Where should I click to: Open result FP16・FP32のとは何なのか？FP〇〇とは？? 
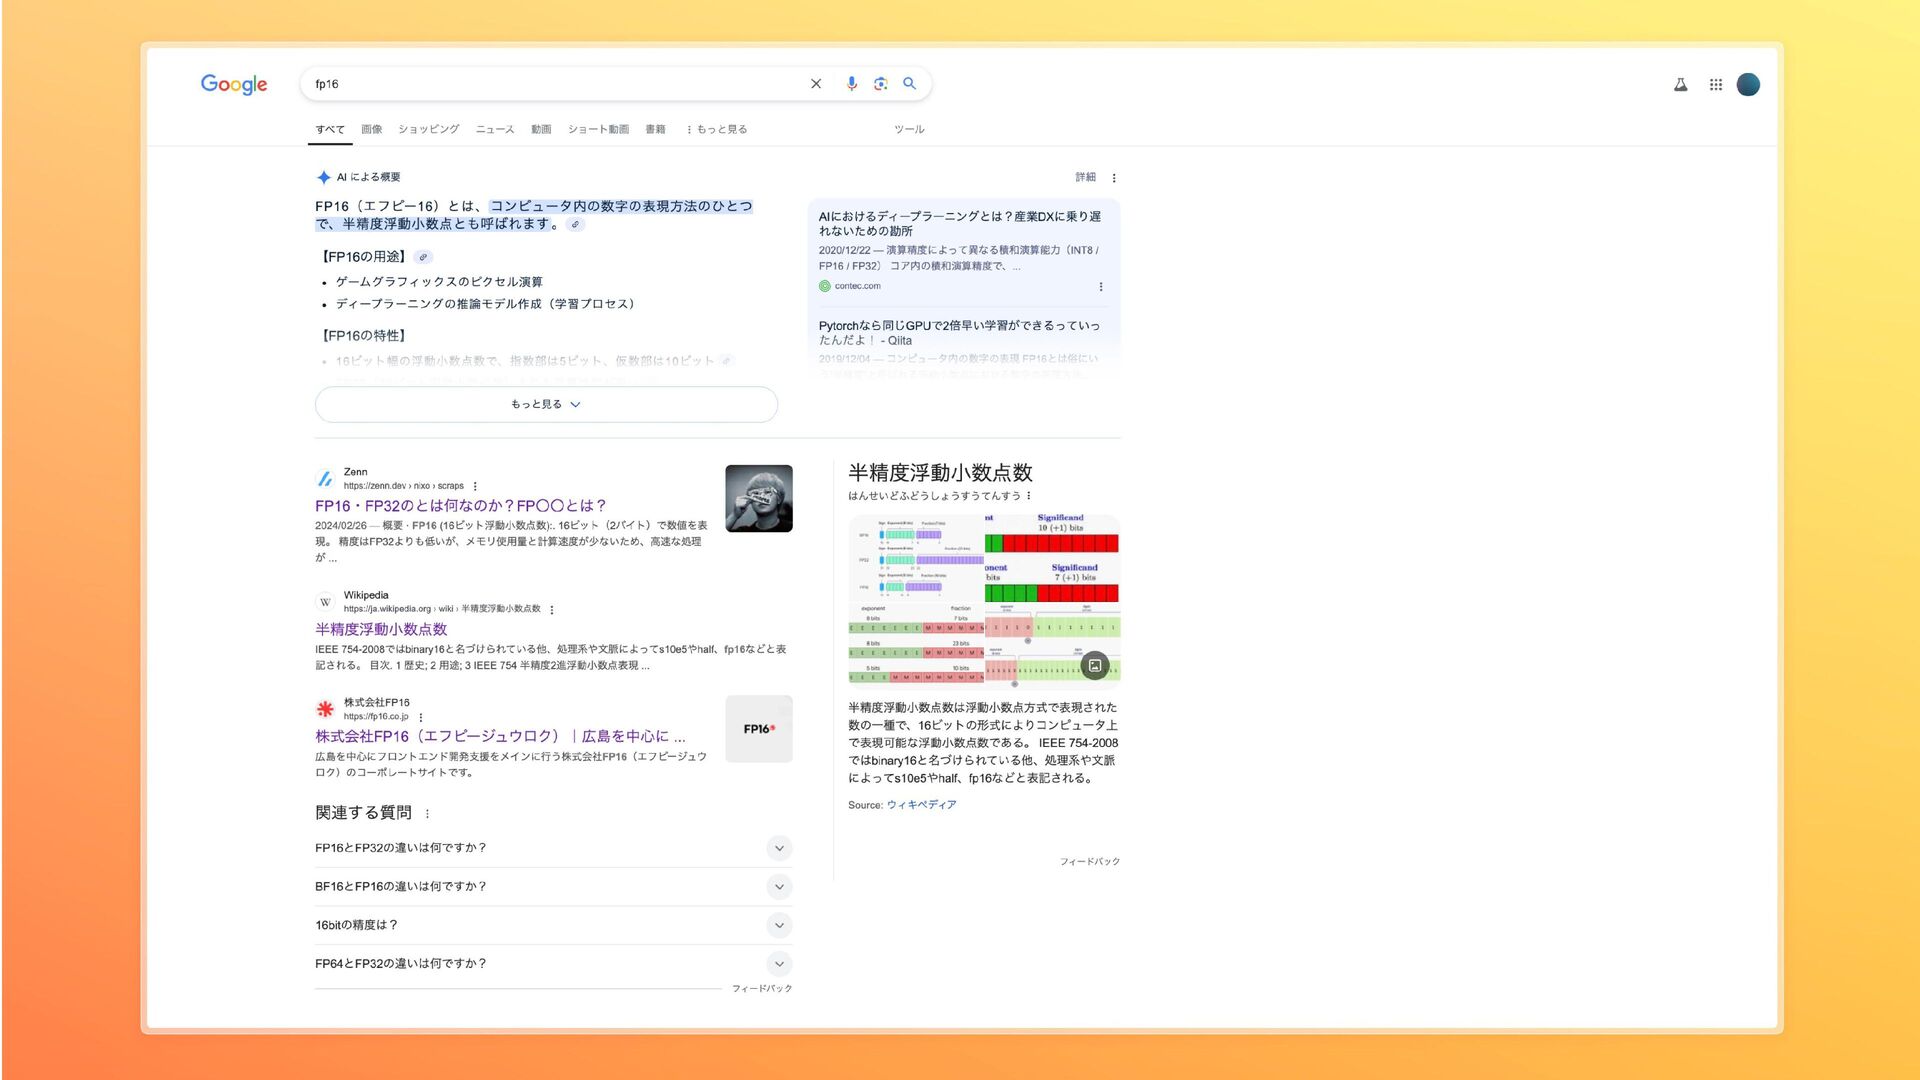pos(461,506)
